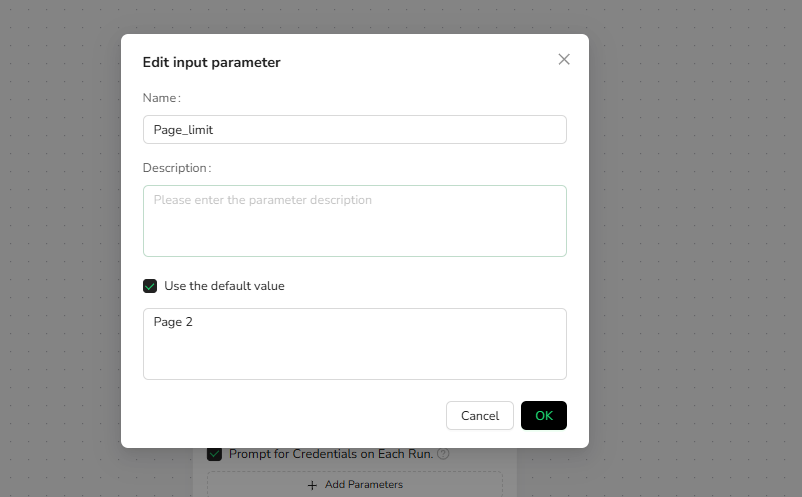Uncheck the Use the default value checkbox
This screenshot has width=802, height=497.
[x=150, y=286]
